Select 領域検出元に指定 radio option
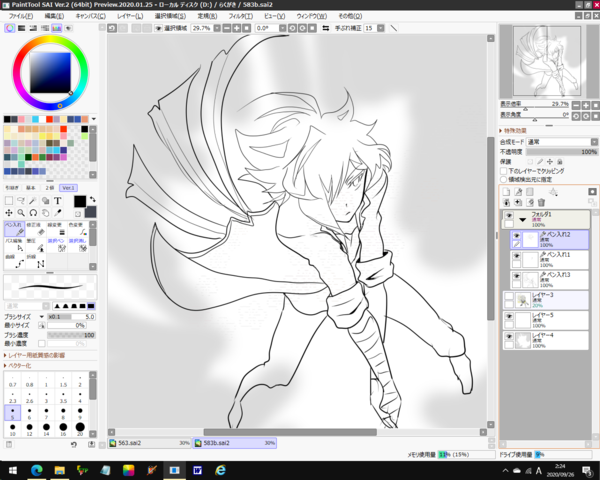The height and width of the screenshot is (480, 600). 504,179
